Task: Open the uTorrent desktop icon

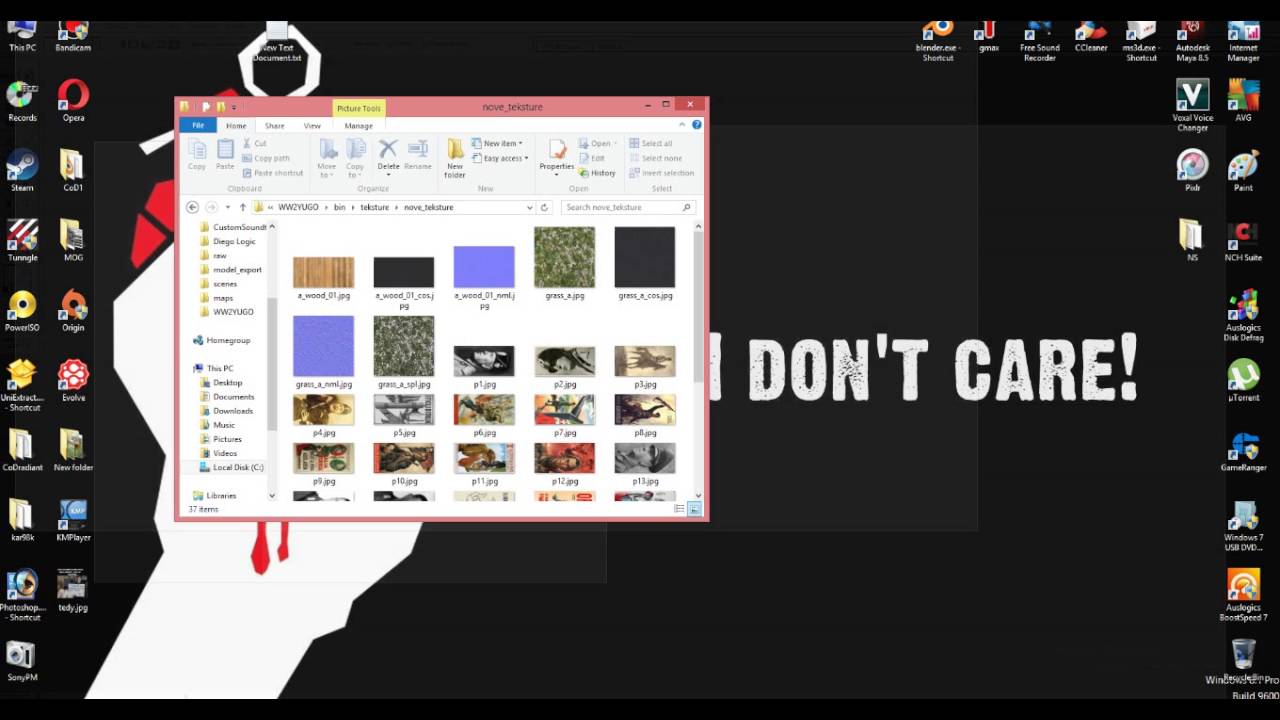Action: click(1243, 381)
